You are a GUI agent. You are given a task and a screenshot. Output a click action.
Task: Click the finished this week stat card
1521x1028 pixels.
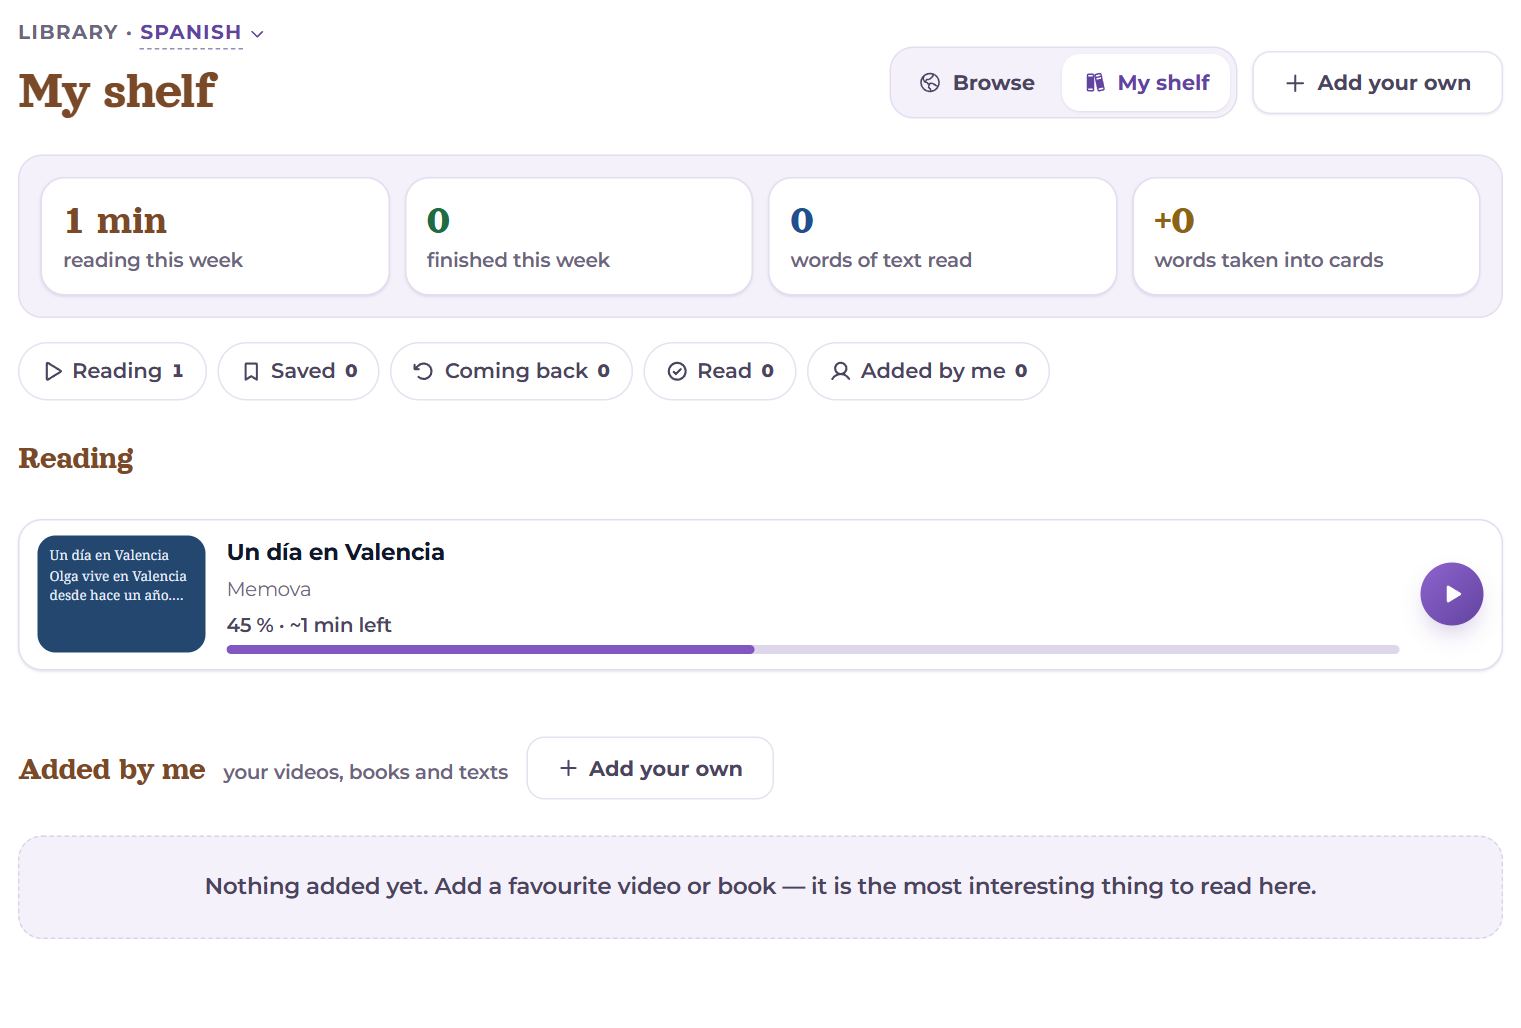(579, 236)
